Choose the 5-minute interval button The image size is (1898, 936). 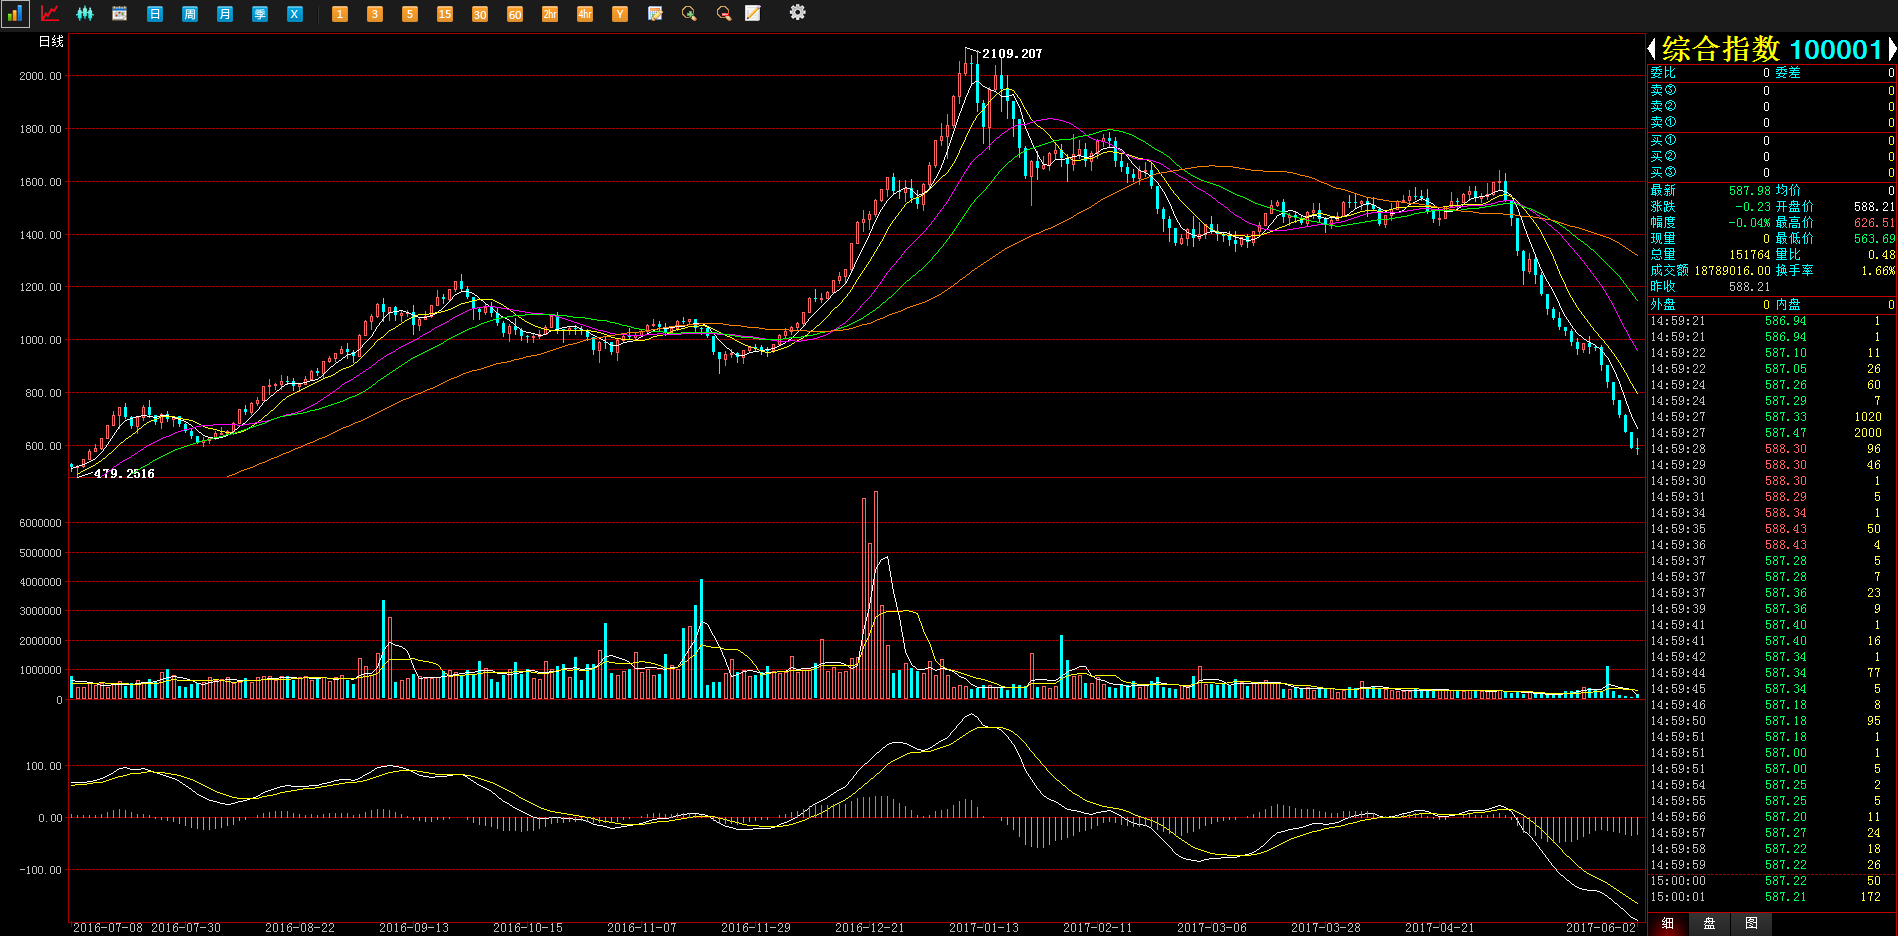click(x=410, y=13)
